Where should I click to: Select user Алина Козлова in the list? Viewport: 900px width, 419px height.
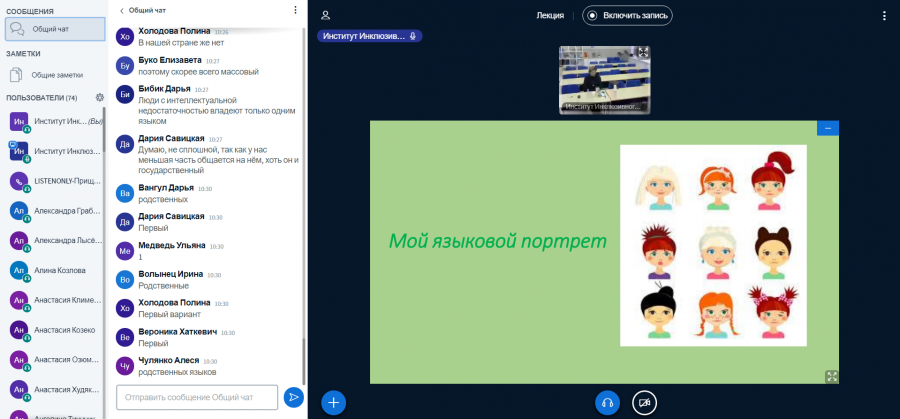[56, 270]
